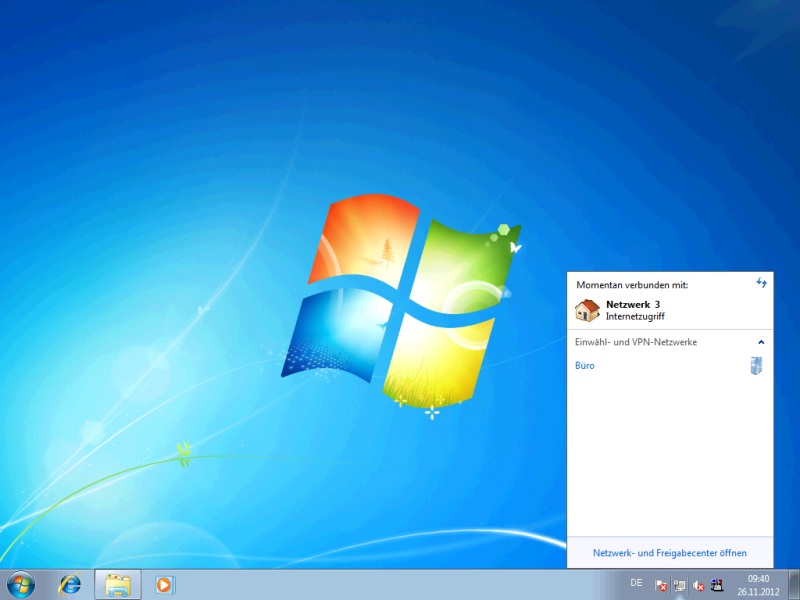The image size is (800, 600).
Task: Select the Netzwerk 3 connection entry
Action: pyautogui.click(x=670, y=310)
